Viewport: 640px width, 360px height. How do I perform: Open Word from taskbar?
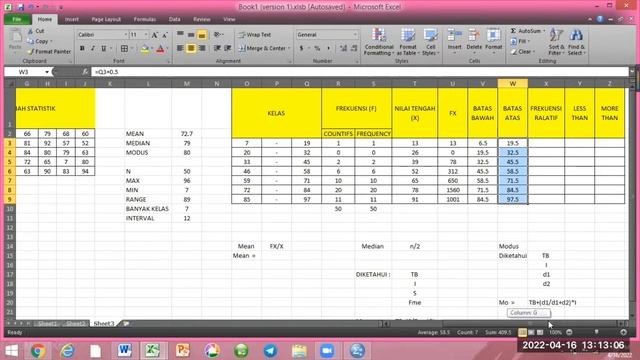pos(124,351)
